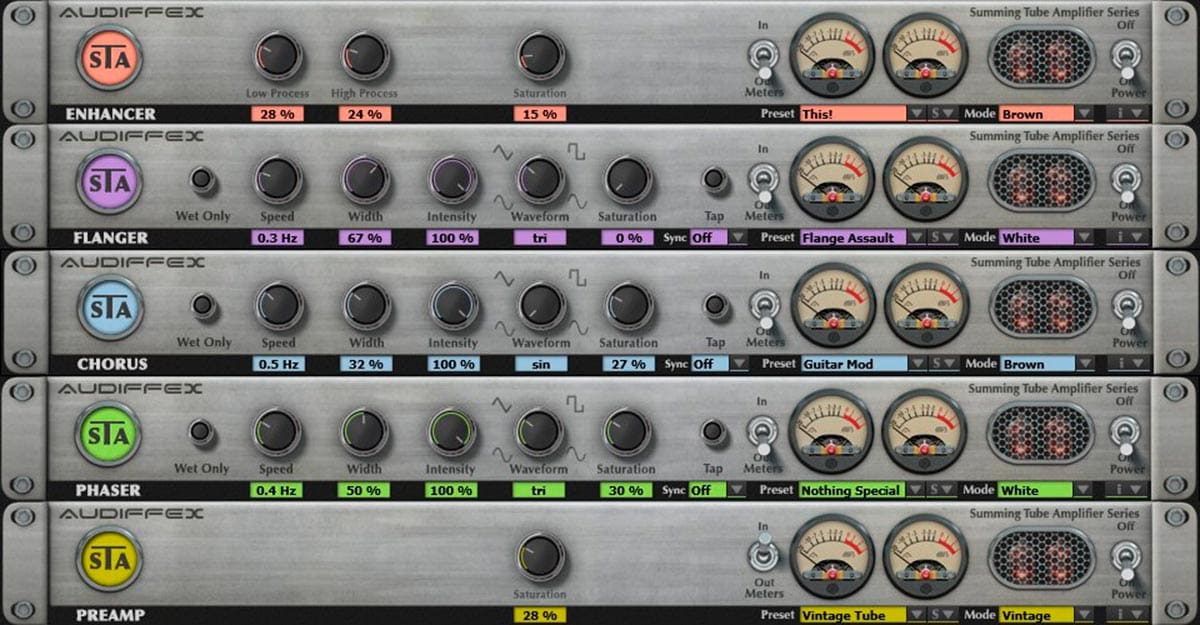Click the salmon STA logo on Enhancer
This screenshot has width=1200, height=625.
[x=110, y=57]
